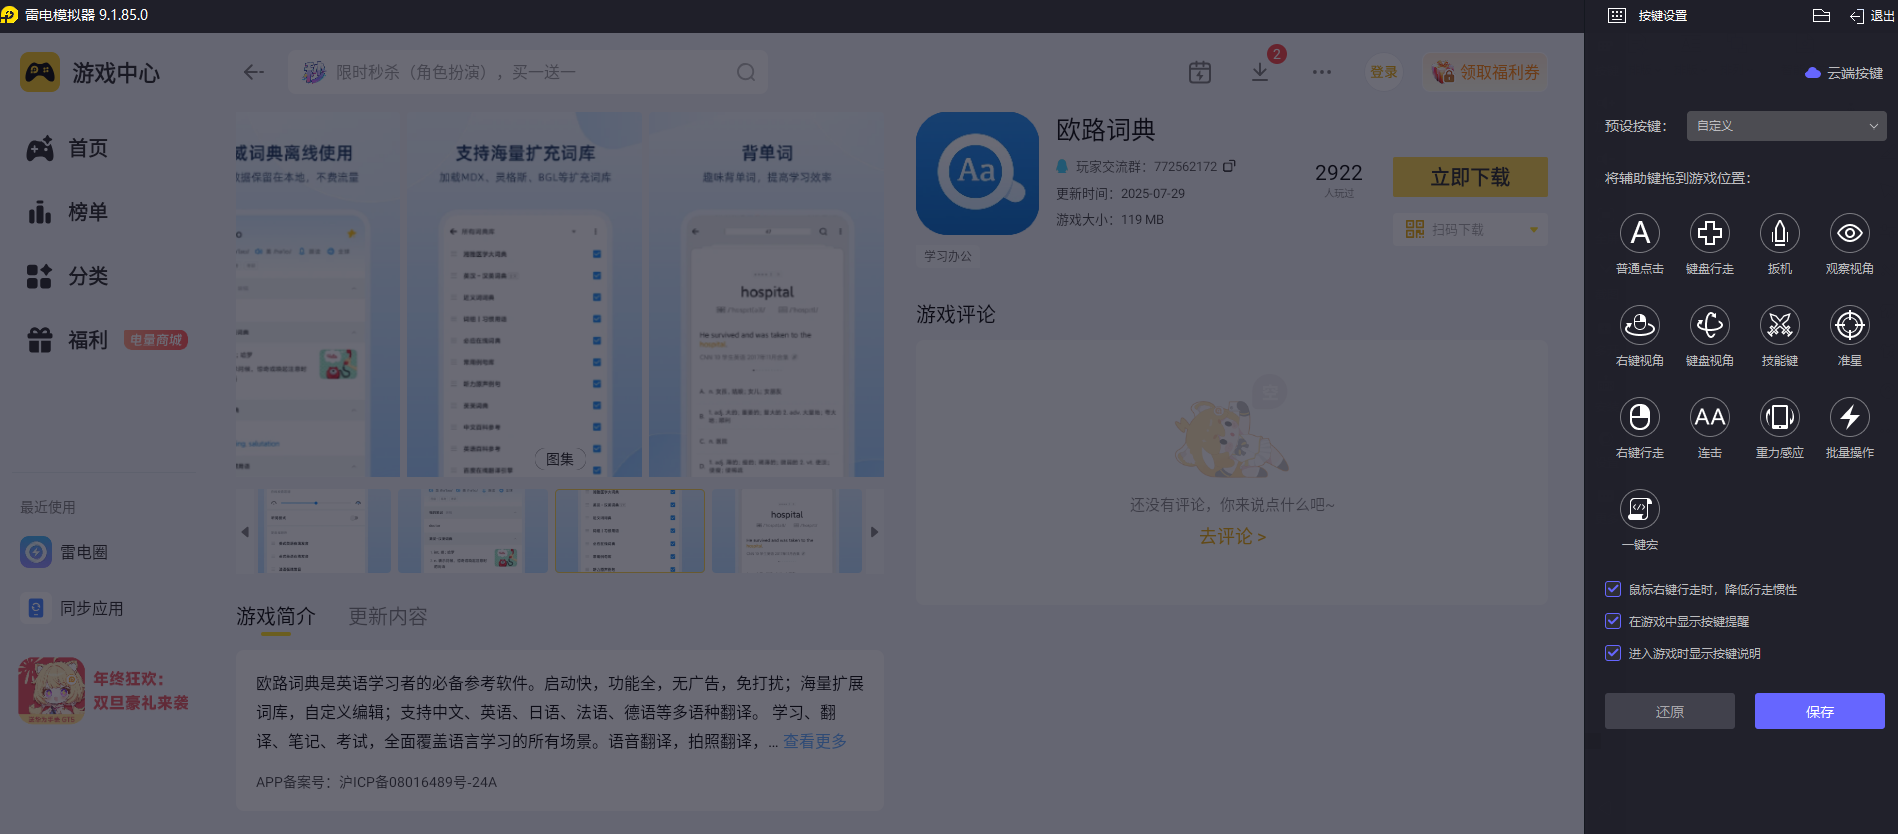
Task: Open 榜单 in the sidebar
Action: (67, 213)
